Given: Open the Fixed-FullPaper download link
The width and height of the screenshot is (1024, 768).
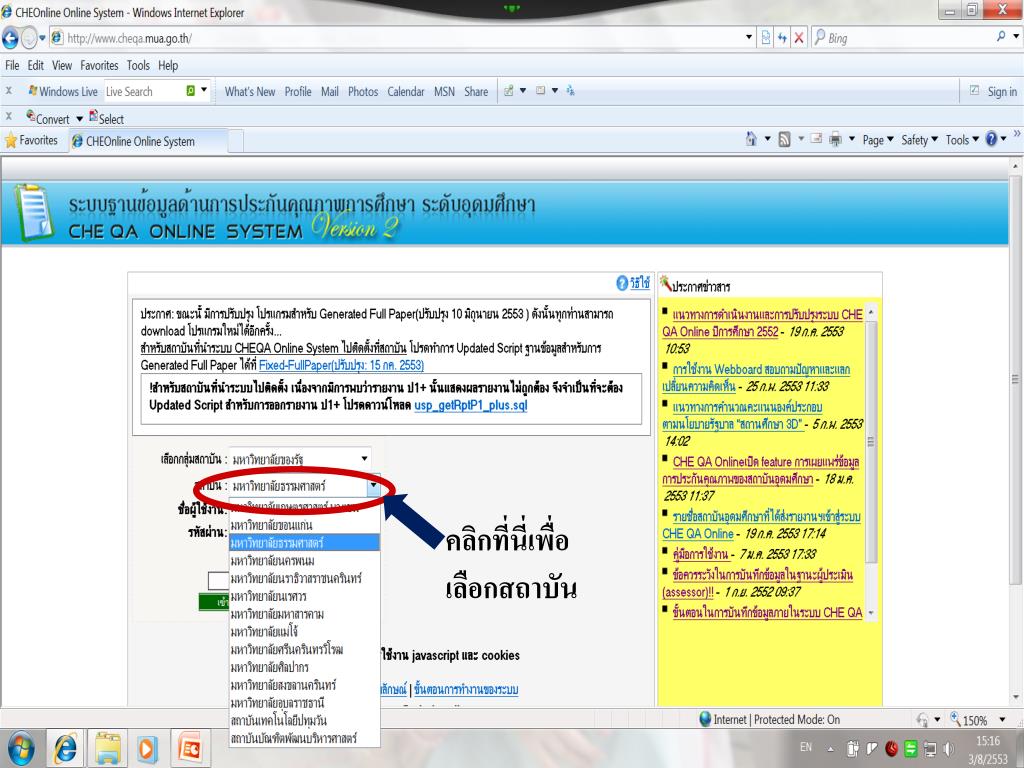Looking at the screenshot, I should 341,365.
